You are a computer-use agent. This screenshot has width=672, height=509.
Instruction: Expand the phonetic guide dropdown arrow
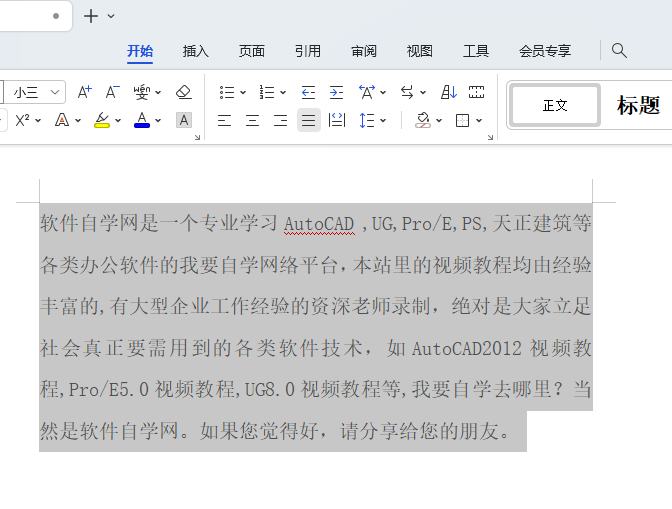tap(158, 92)
